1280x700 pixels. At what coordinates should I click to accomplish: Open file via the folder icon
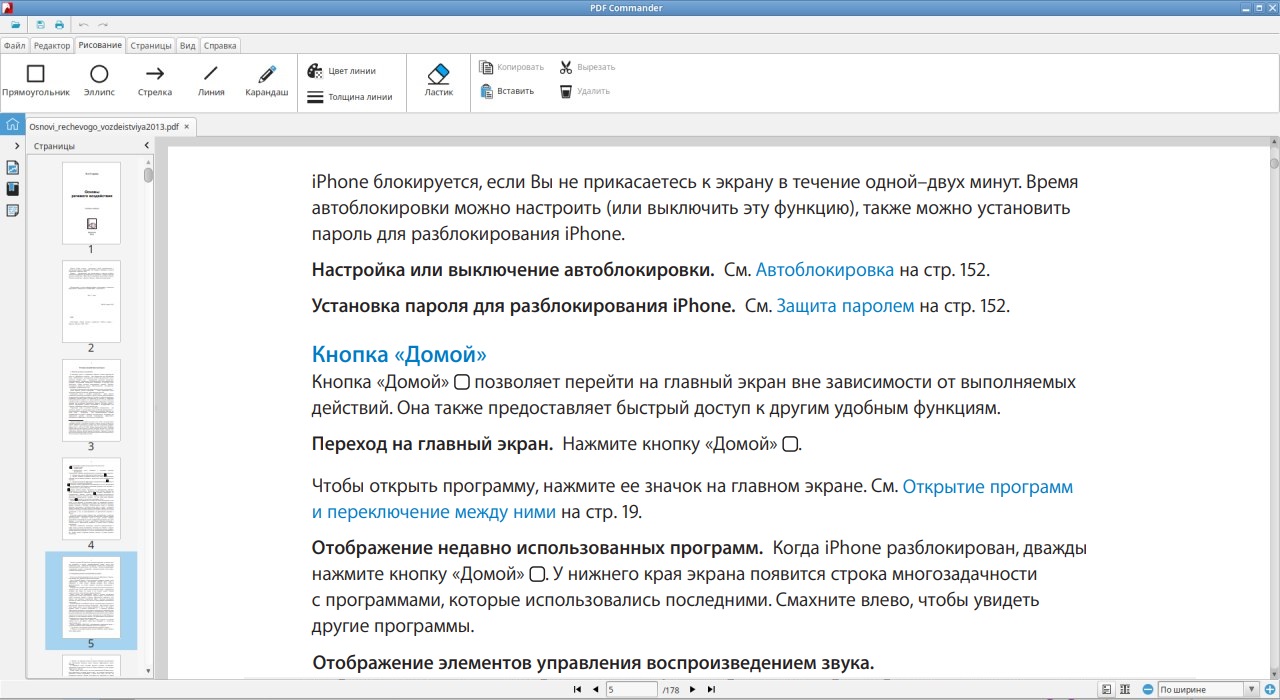click(x=16, y=24)
